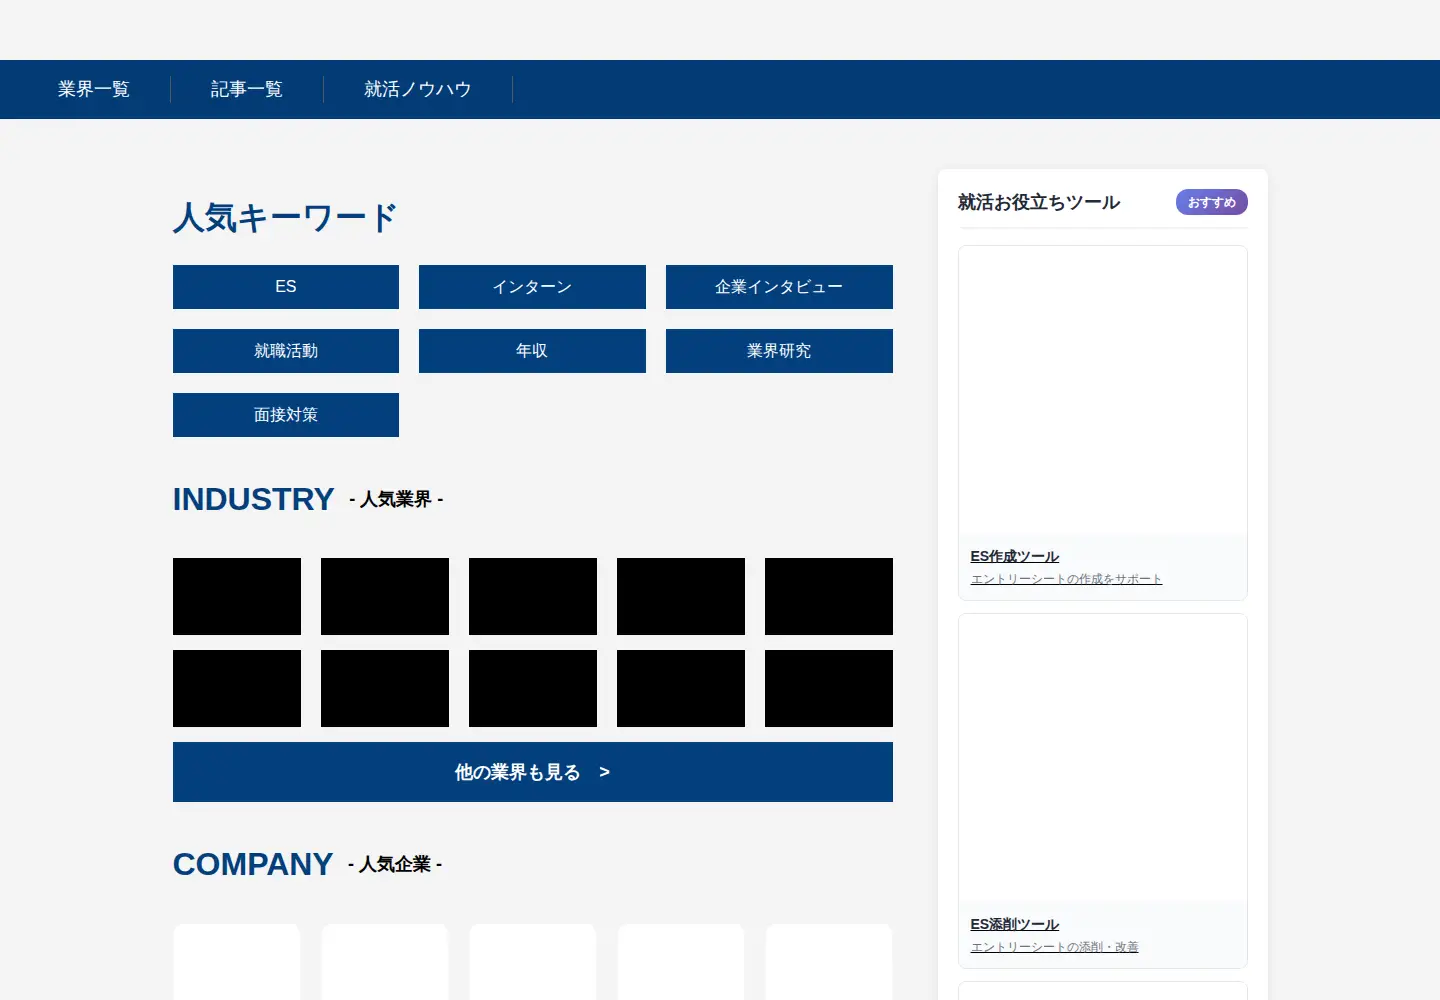Click the COMPANY heading text
This screenshot has width=1440, height=1000.
[253, 864]
